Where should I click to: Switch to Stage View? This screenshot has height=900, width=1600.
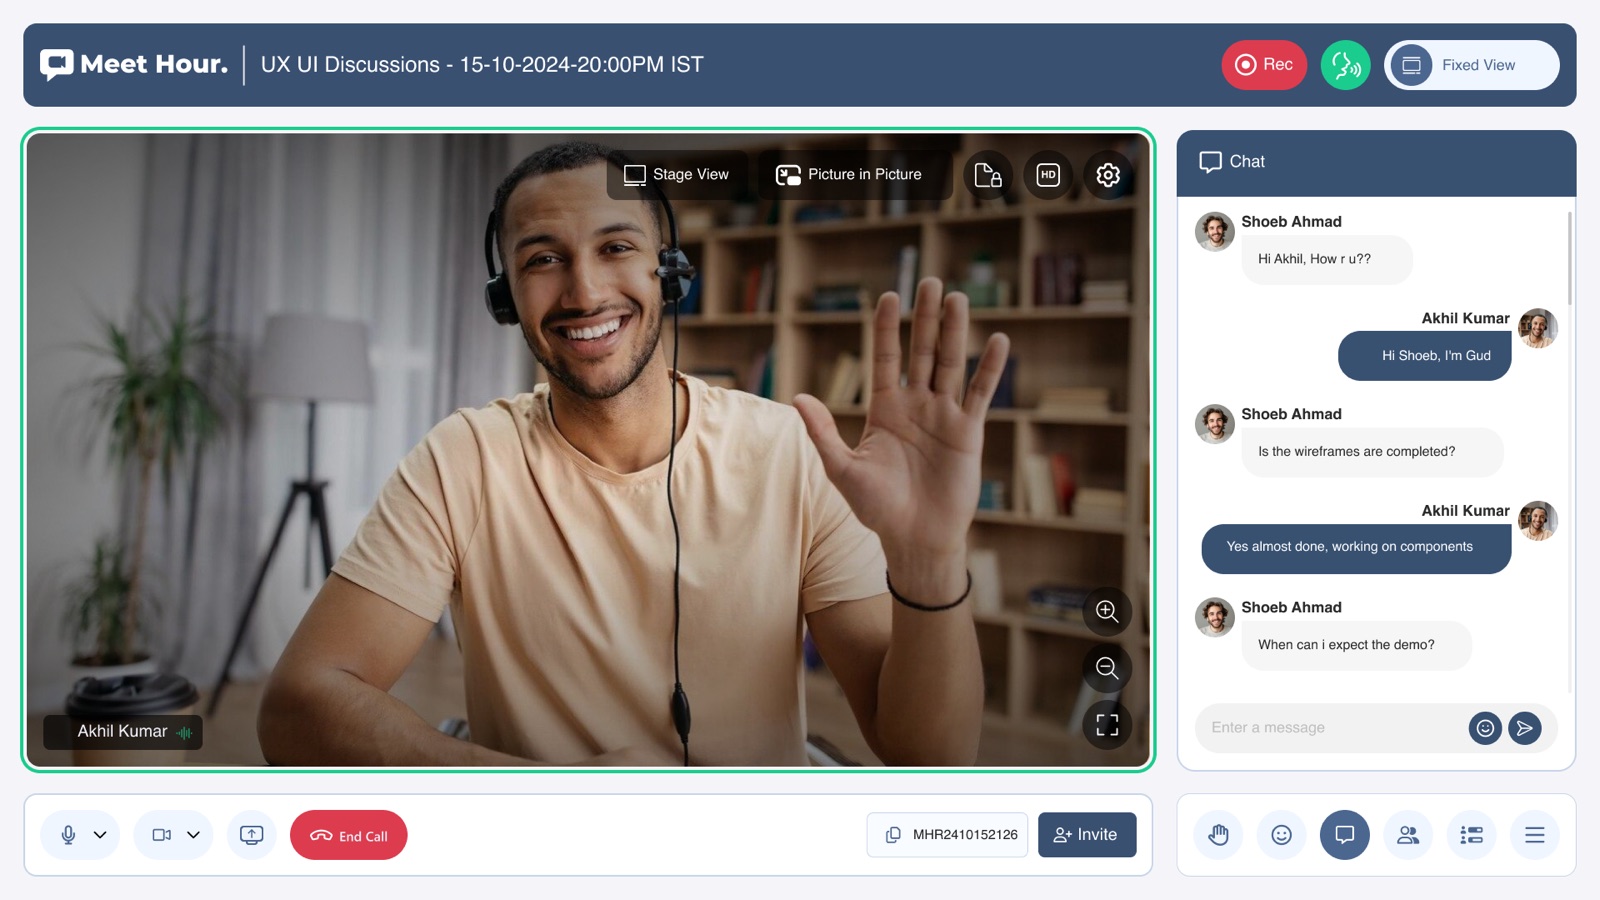point(677,175)
